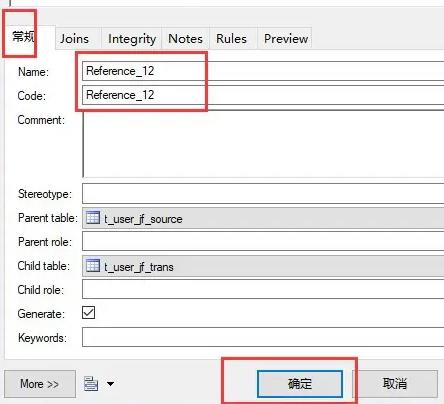This screenshot has width=444, height=404.
Task: Show the Preview tab
Action: 286,38
